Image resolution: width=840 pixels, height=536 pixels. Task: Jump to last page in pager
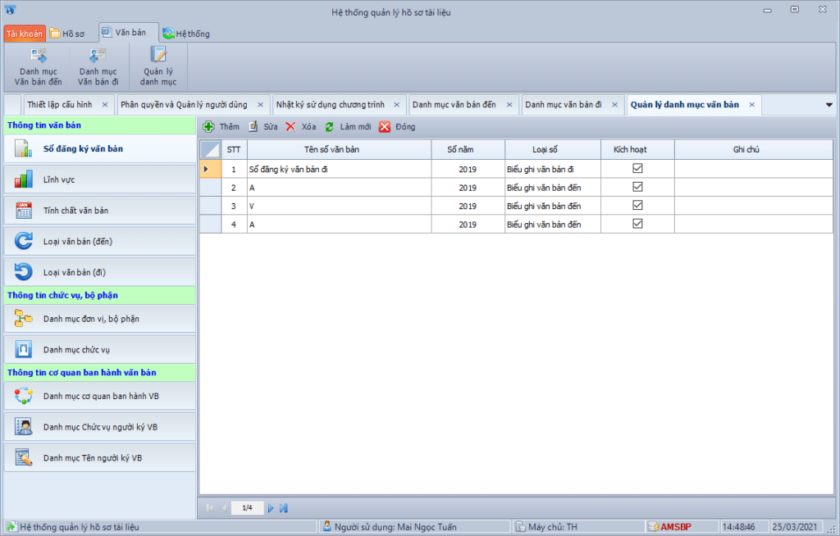point(284,508)
